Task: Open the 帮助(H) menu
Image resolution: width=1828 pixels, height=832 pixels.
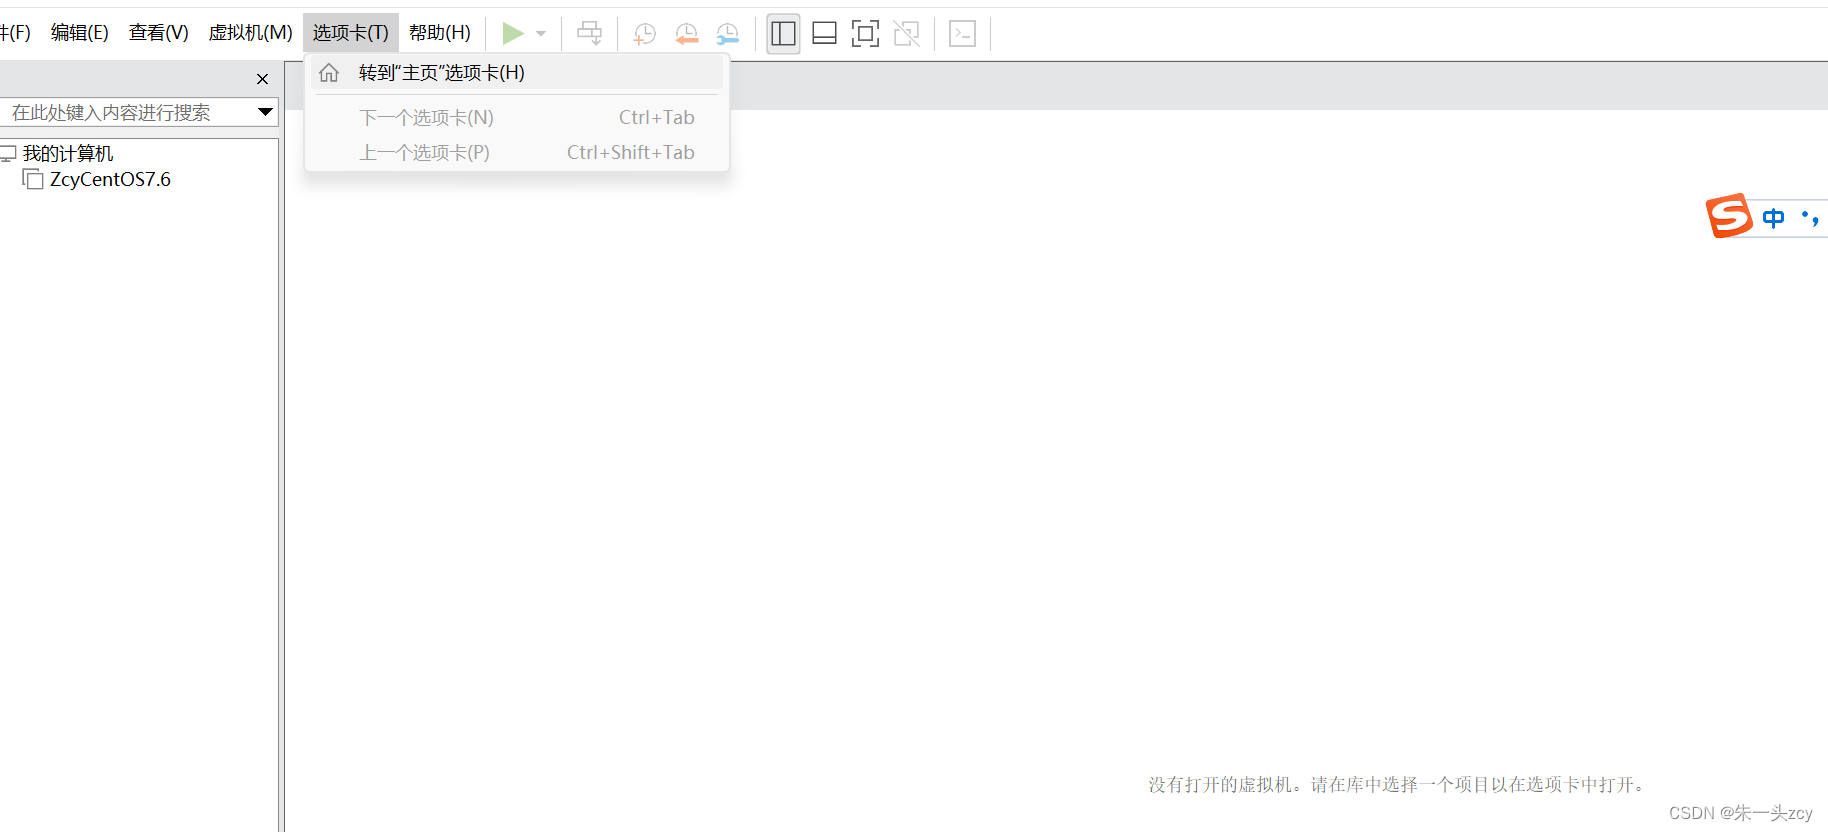Action: tap(439, 33)
